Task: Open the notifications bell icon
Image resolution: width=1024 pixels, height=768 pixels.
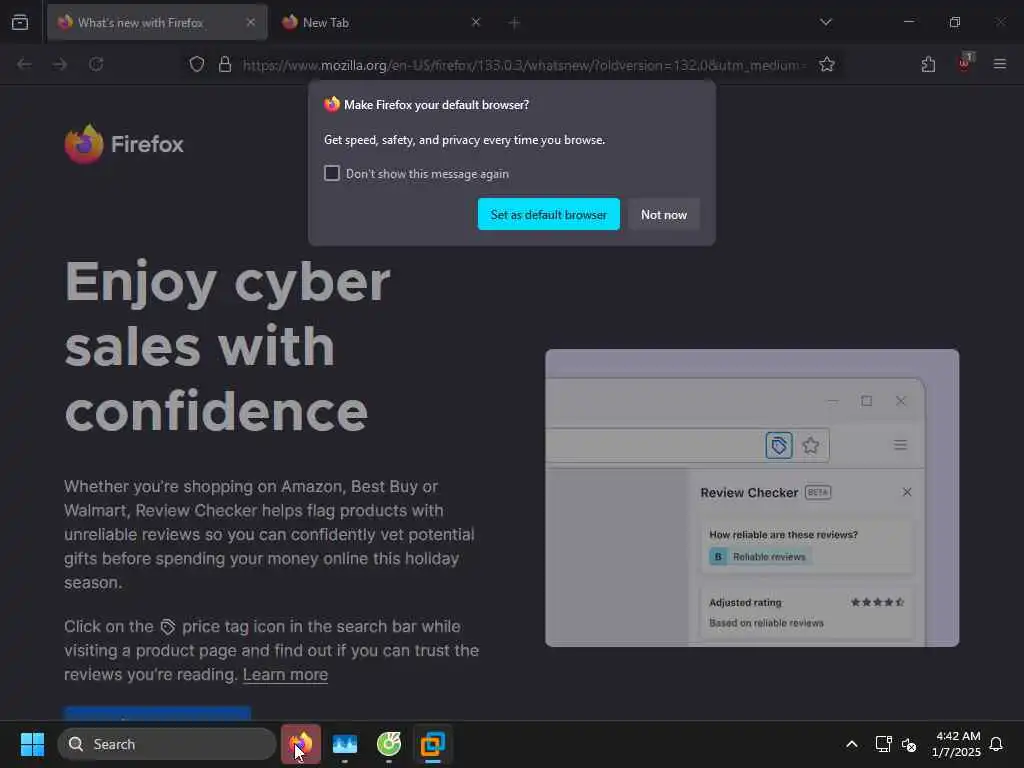Action: click(x=996, y=744)
